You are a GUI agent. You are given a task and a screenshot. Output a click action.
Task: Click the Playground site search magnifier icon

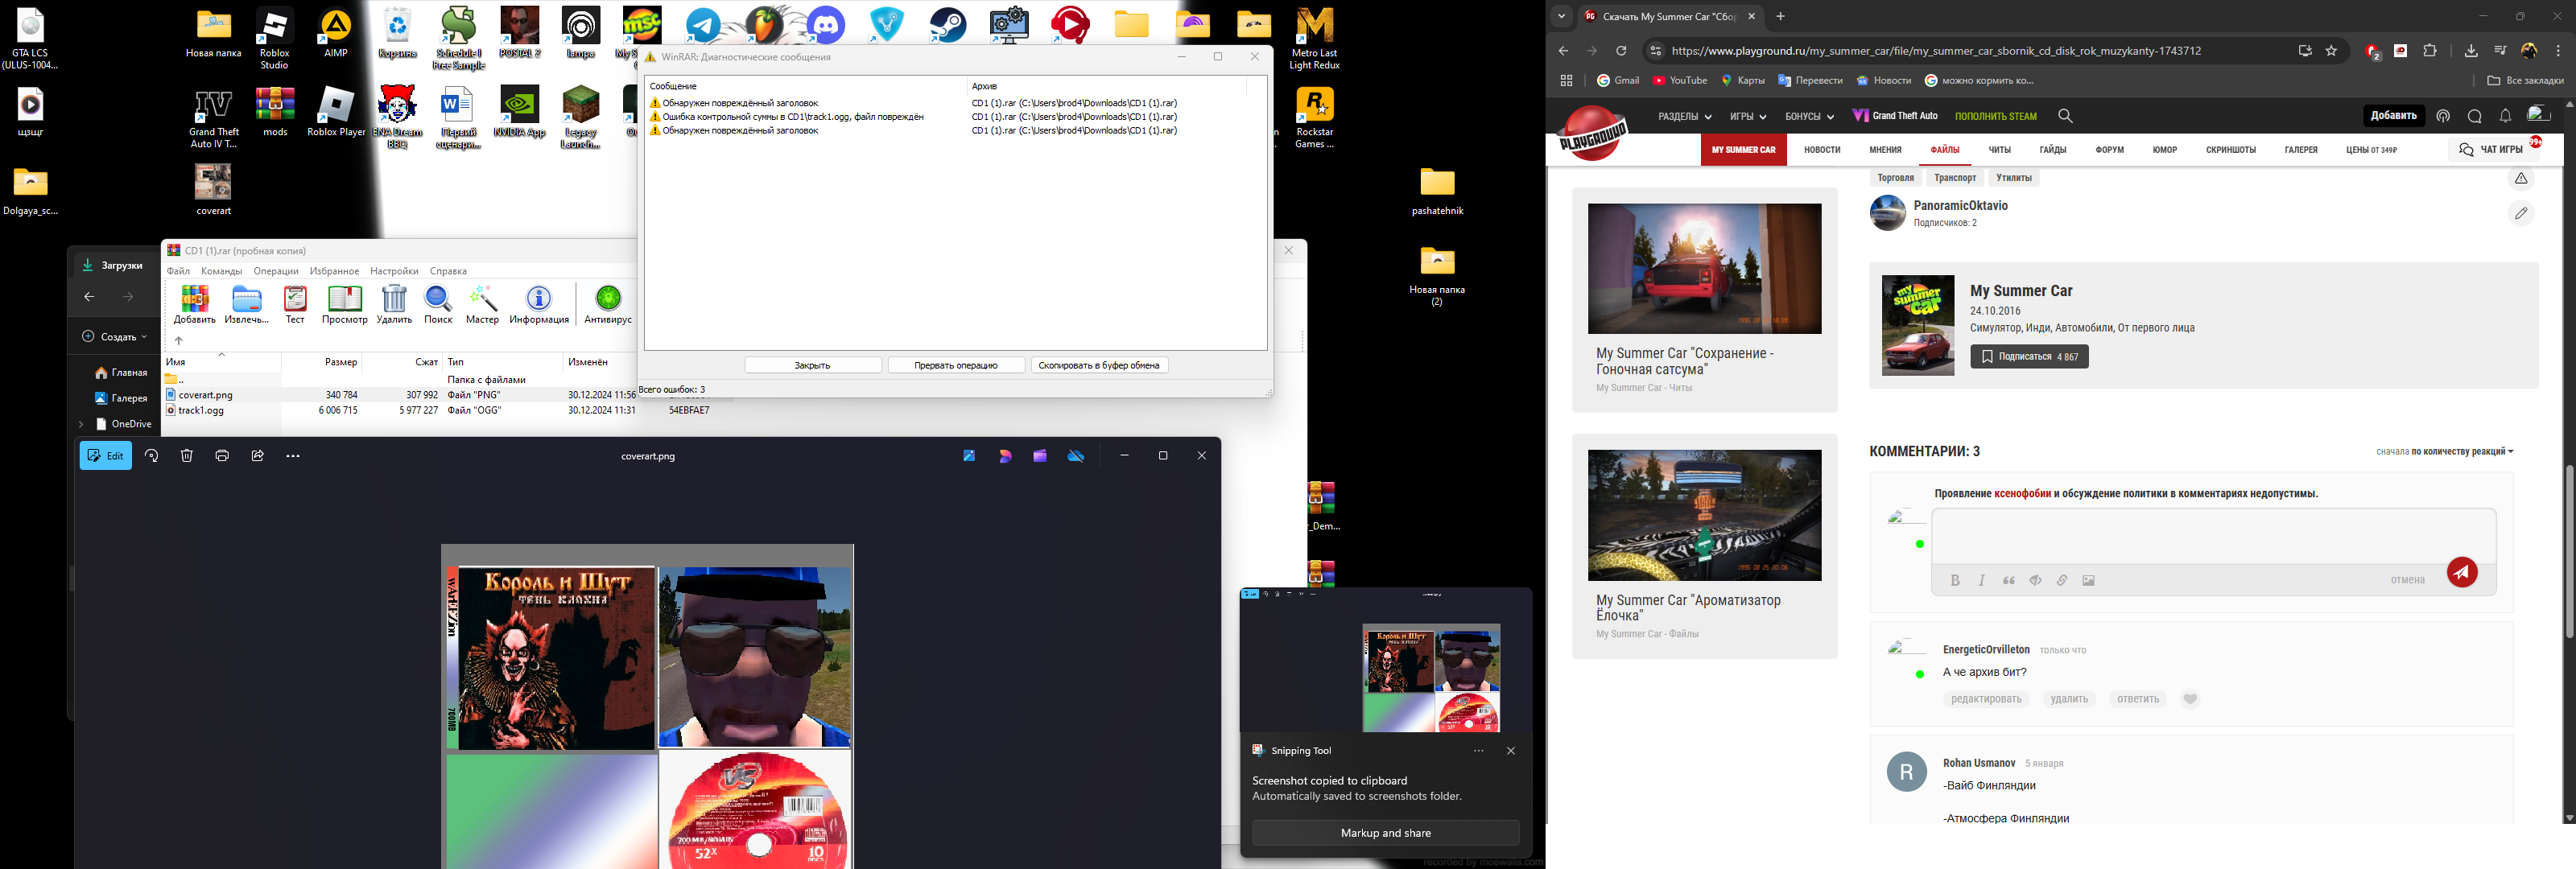[x=2066, y=116]
